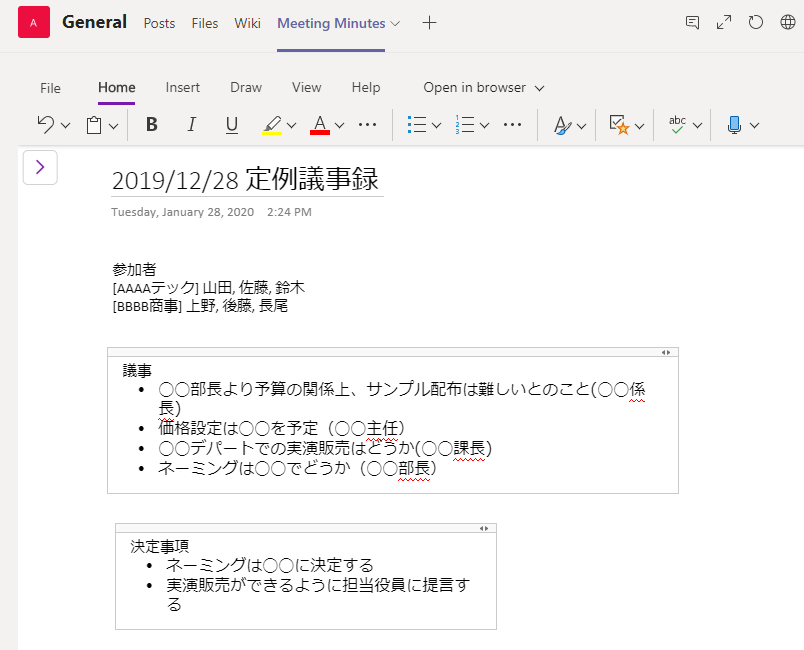Image resolution: width=804 pixels, height=650 pixels.
Task: Click the 参加者 heading text
Action: pos(134,270)
